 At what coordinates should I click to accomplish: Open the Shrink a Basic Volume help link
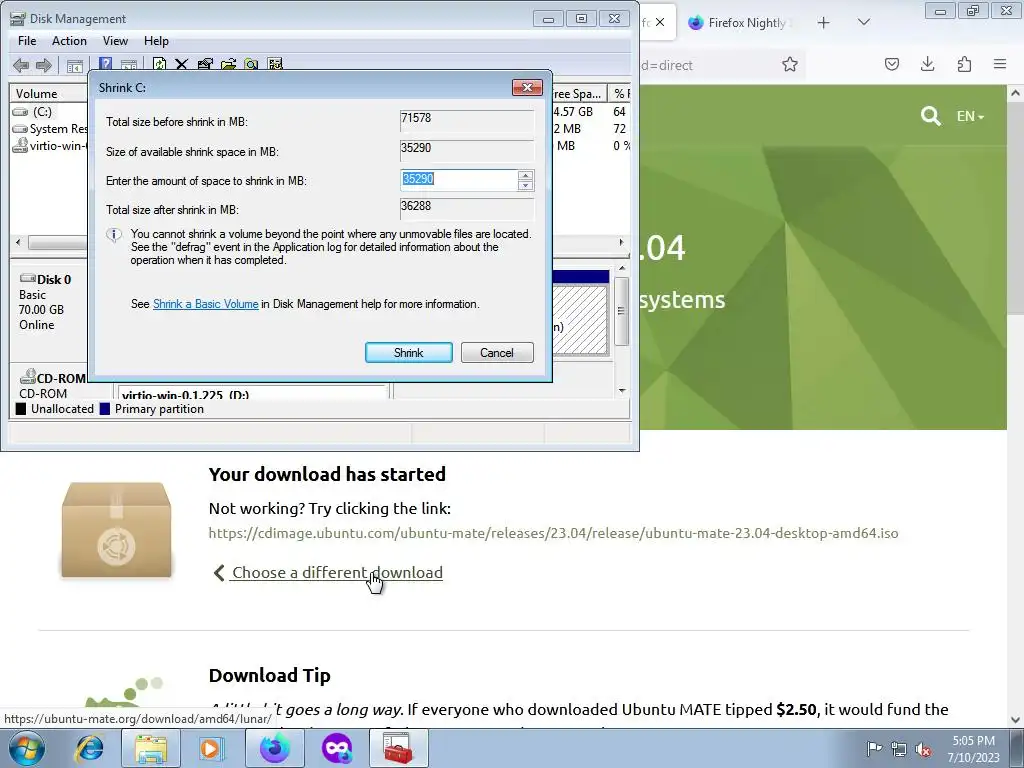[x=206, y=304]
